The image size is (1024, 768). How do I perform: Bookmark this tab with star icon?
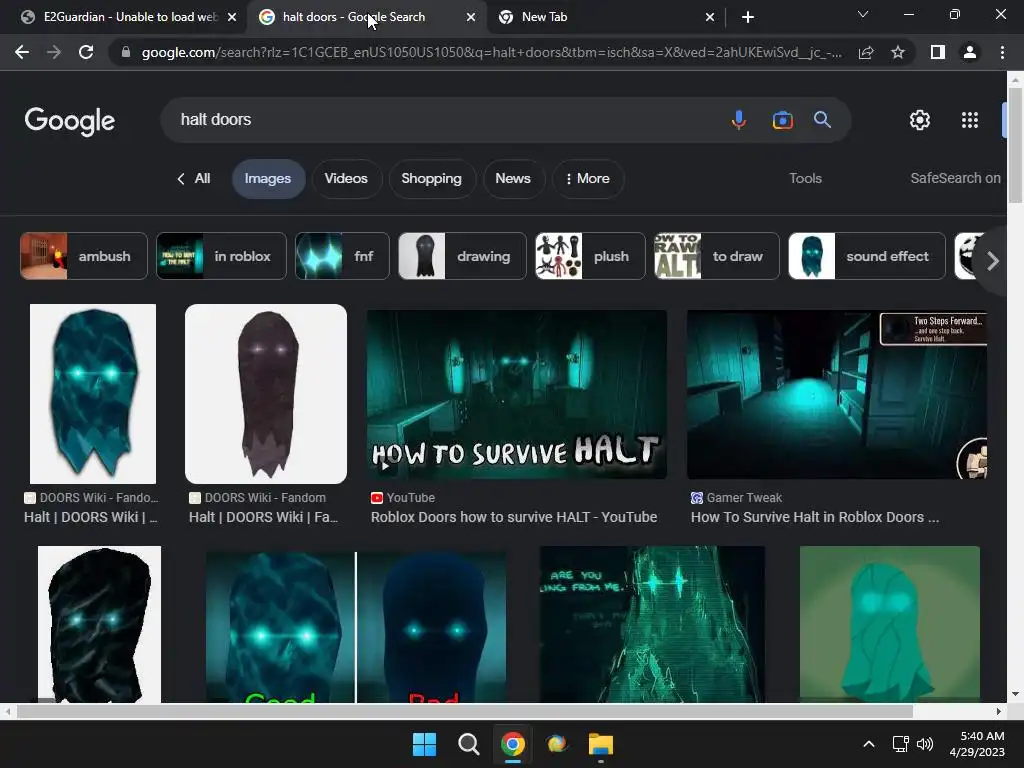click(x=898, y=52)
